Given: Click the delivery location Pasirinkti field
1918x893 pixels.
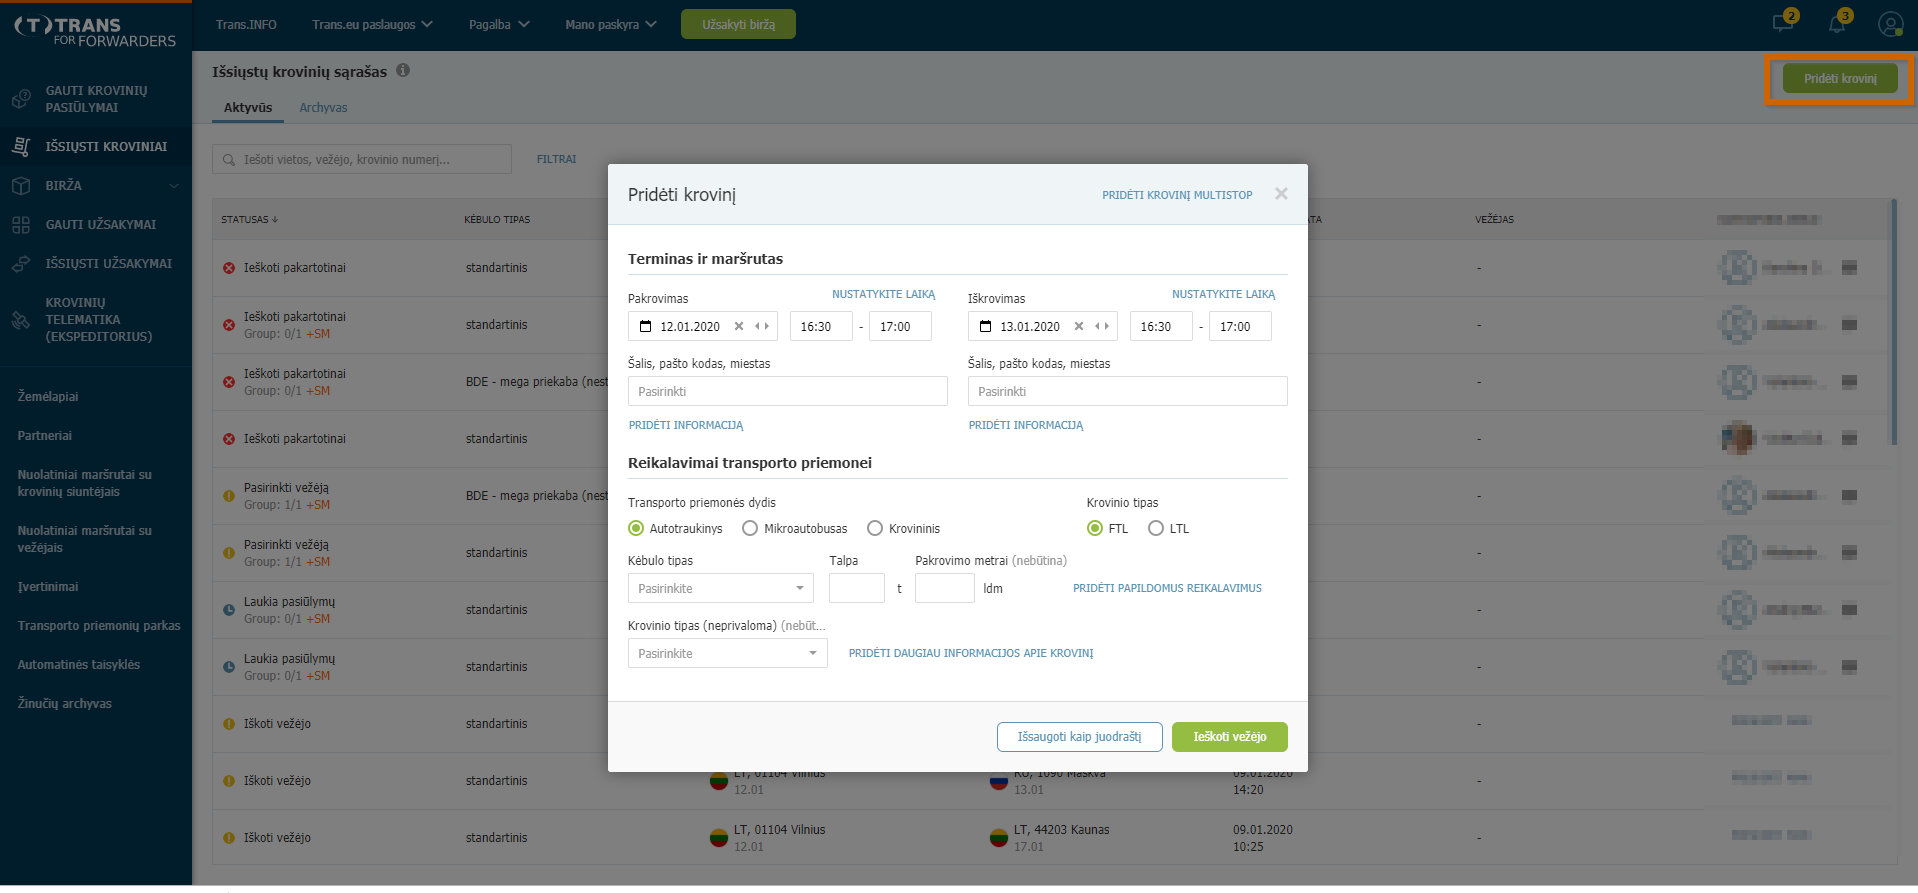Looking at the screenshot, I should [x=1128, y=391].
